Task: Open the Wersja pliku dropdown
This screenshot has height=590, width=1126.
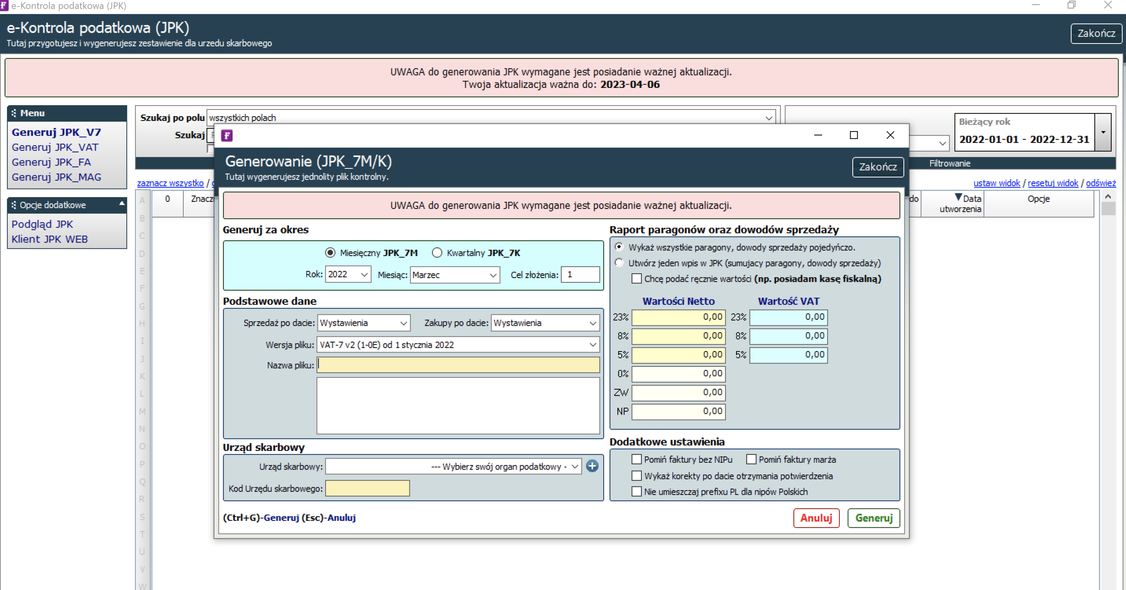Action: pos(458,345)
